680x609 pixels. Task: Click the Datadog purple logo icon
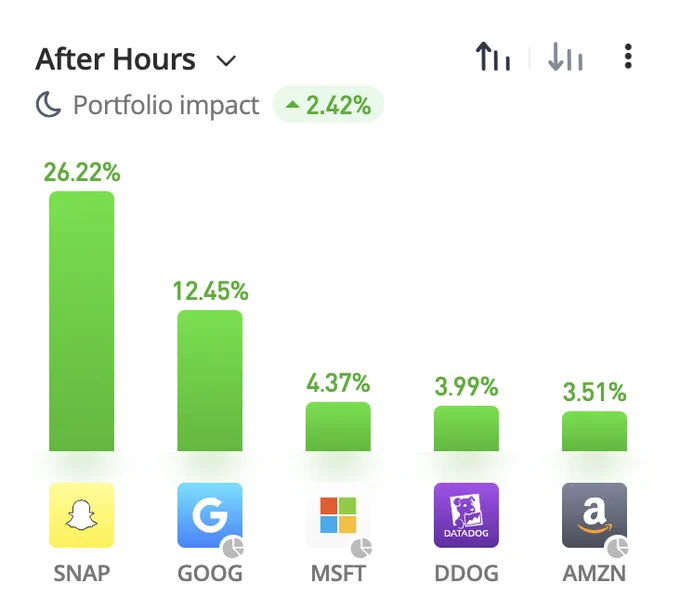[x=466, y=515]
